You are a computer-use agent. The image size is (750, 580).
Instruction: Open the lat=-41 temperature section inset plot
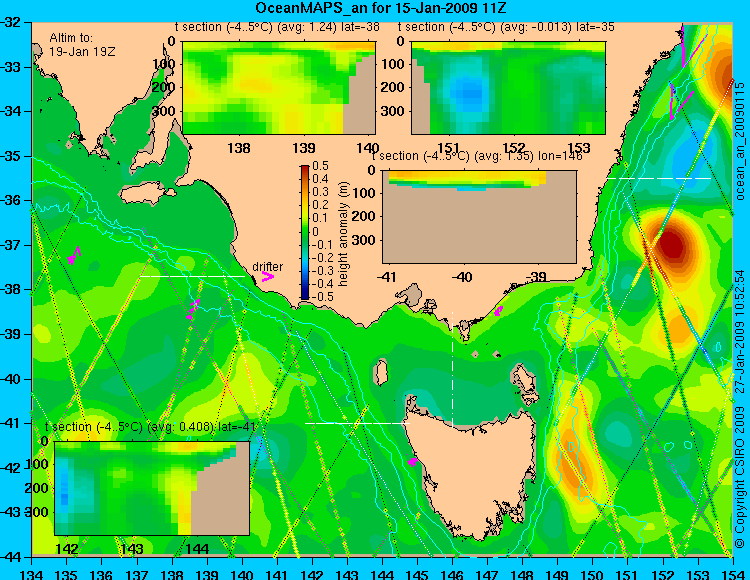pyautogui.click(x=152, y=488)
